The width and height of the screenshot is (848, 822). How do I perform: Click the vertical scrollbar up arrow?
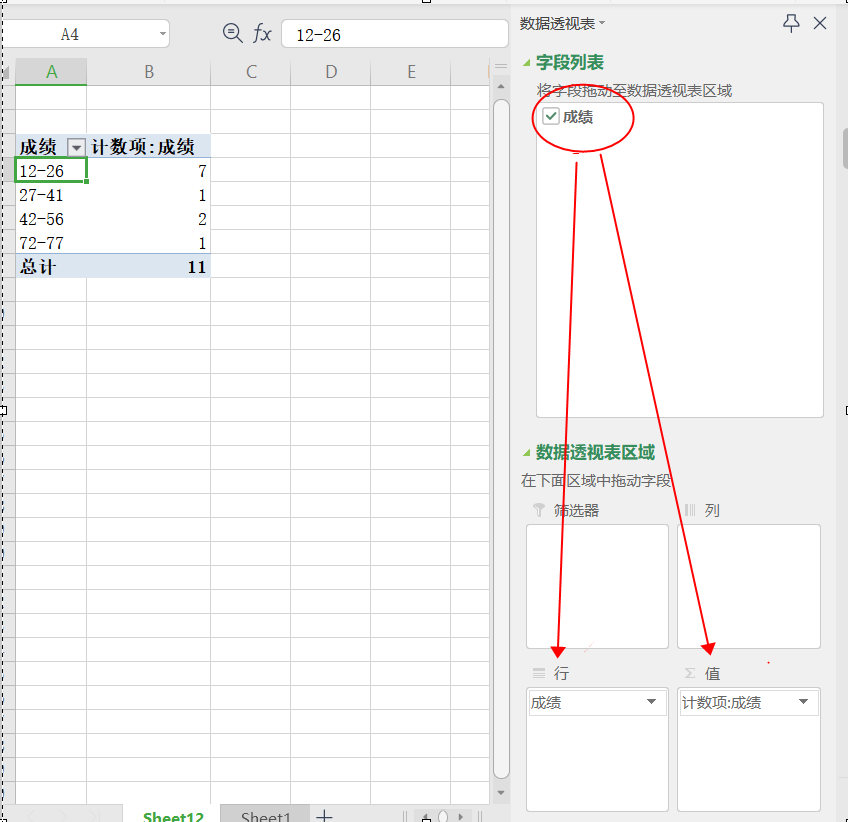501,87
